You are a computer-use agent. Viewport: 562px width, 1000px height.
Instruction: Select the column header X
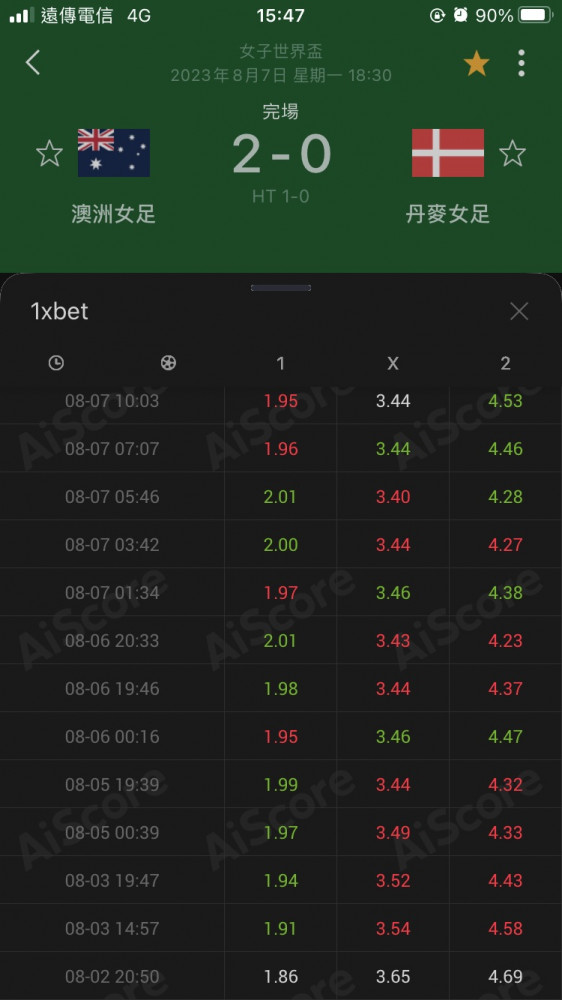coord(393,363)
